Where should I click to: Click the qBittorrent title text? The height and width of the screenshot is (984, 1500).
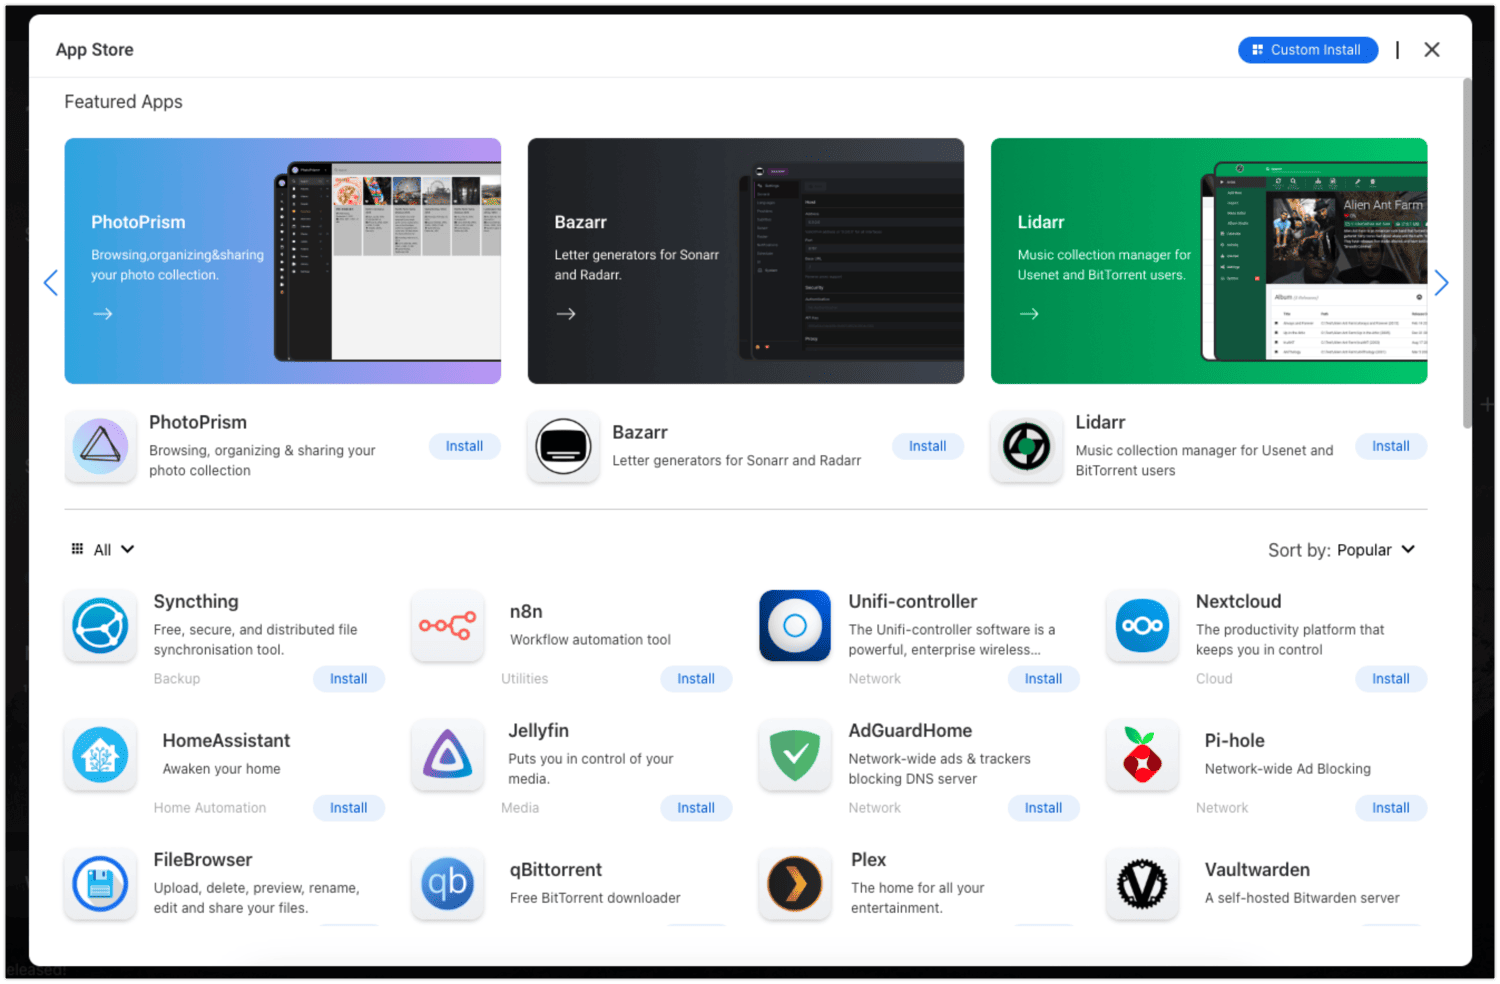(556, 870)
